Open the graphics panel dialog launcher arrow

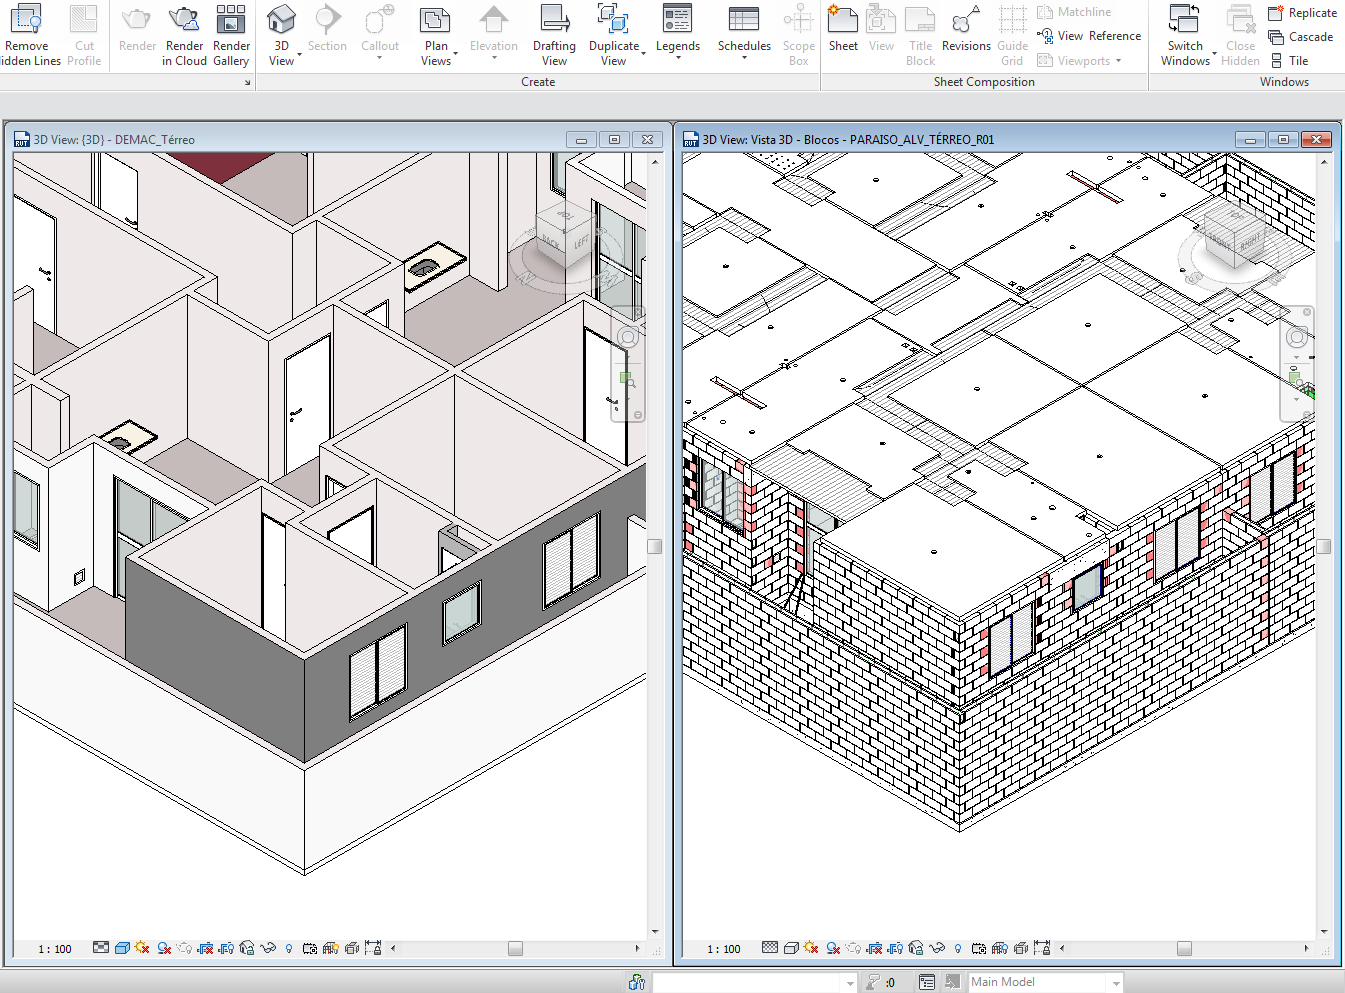click(248, 83)
